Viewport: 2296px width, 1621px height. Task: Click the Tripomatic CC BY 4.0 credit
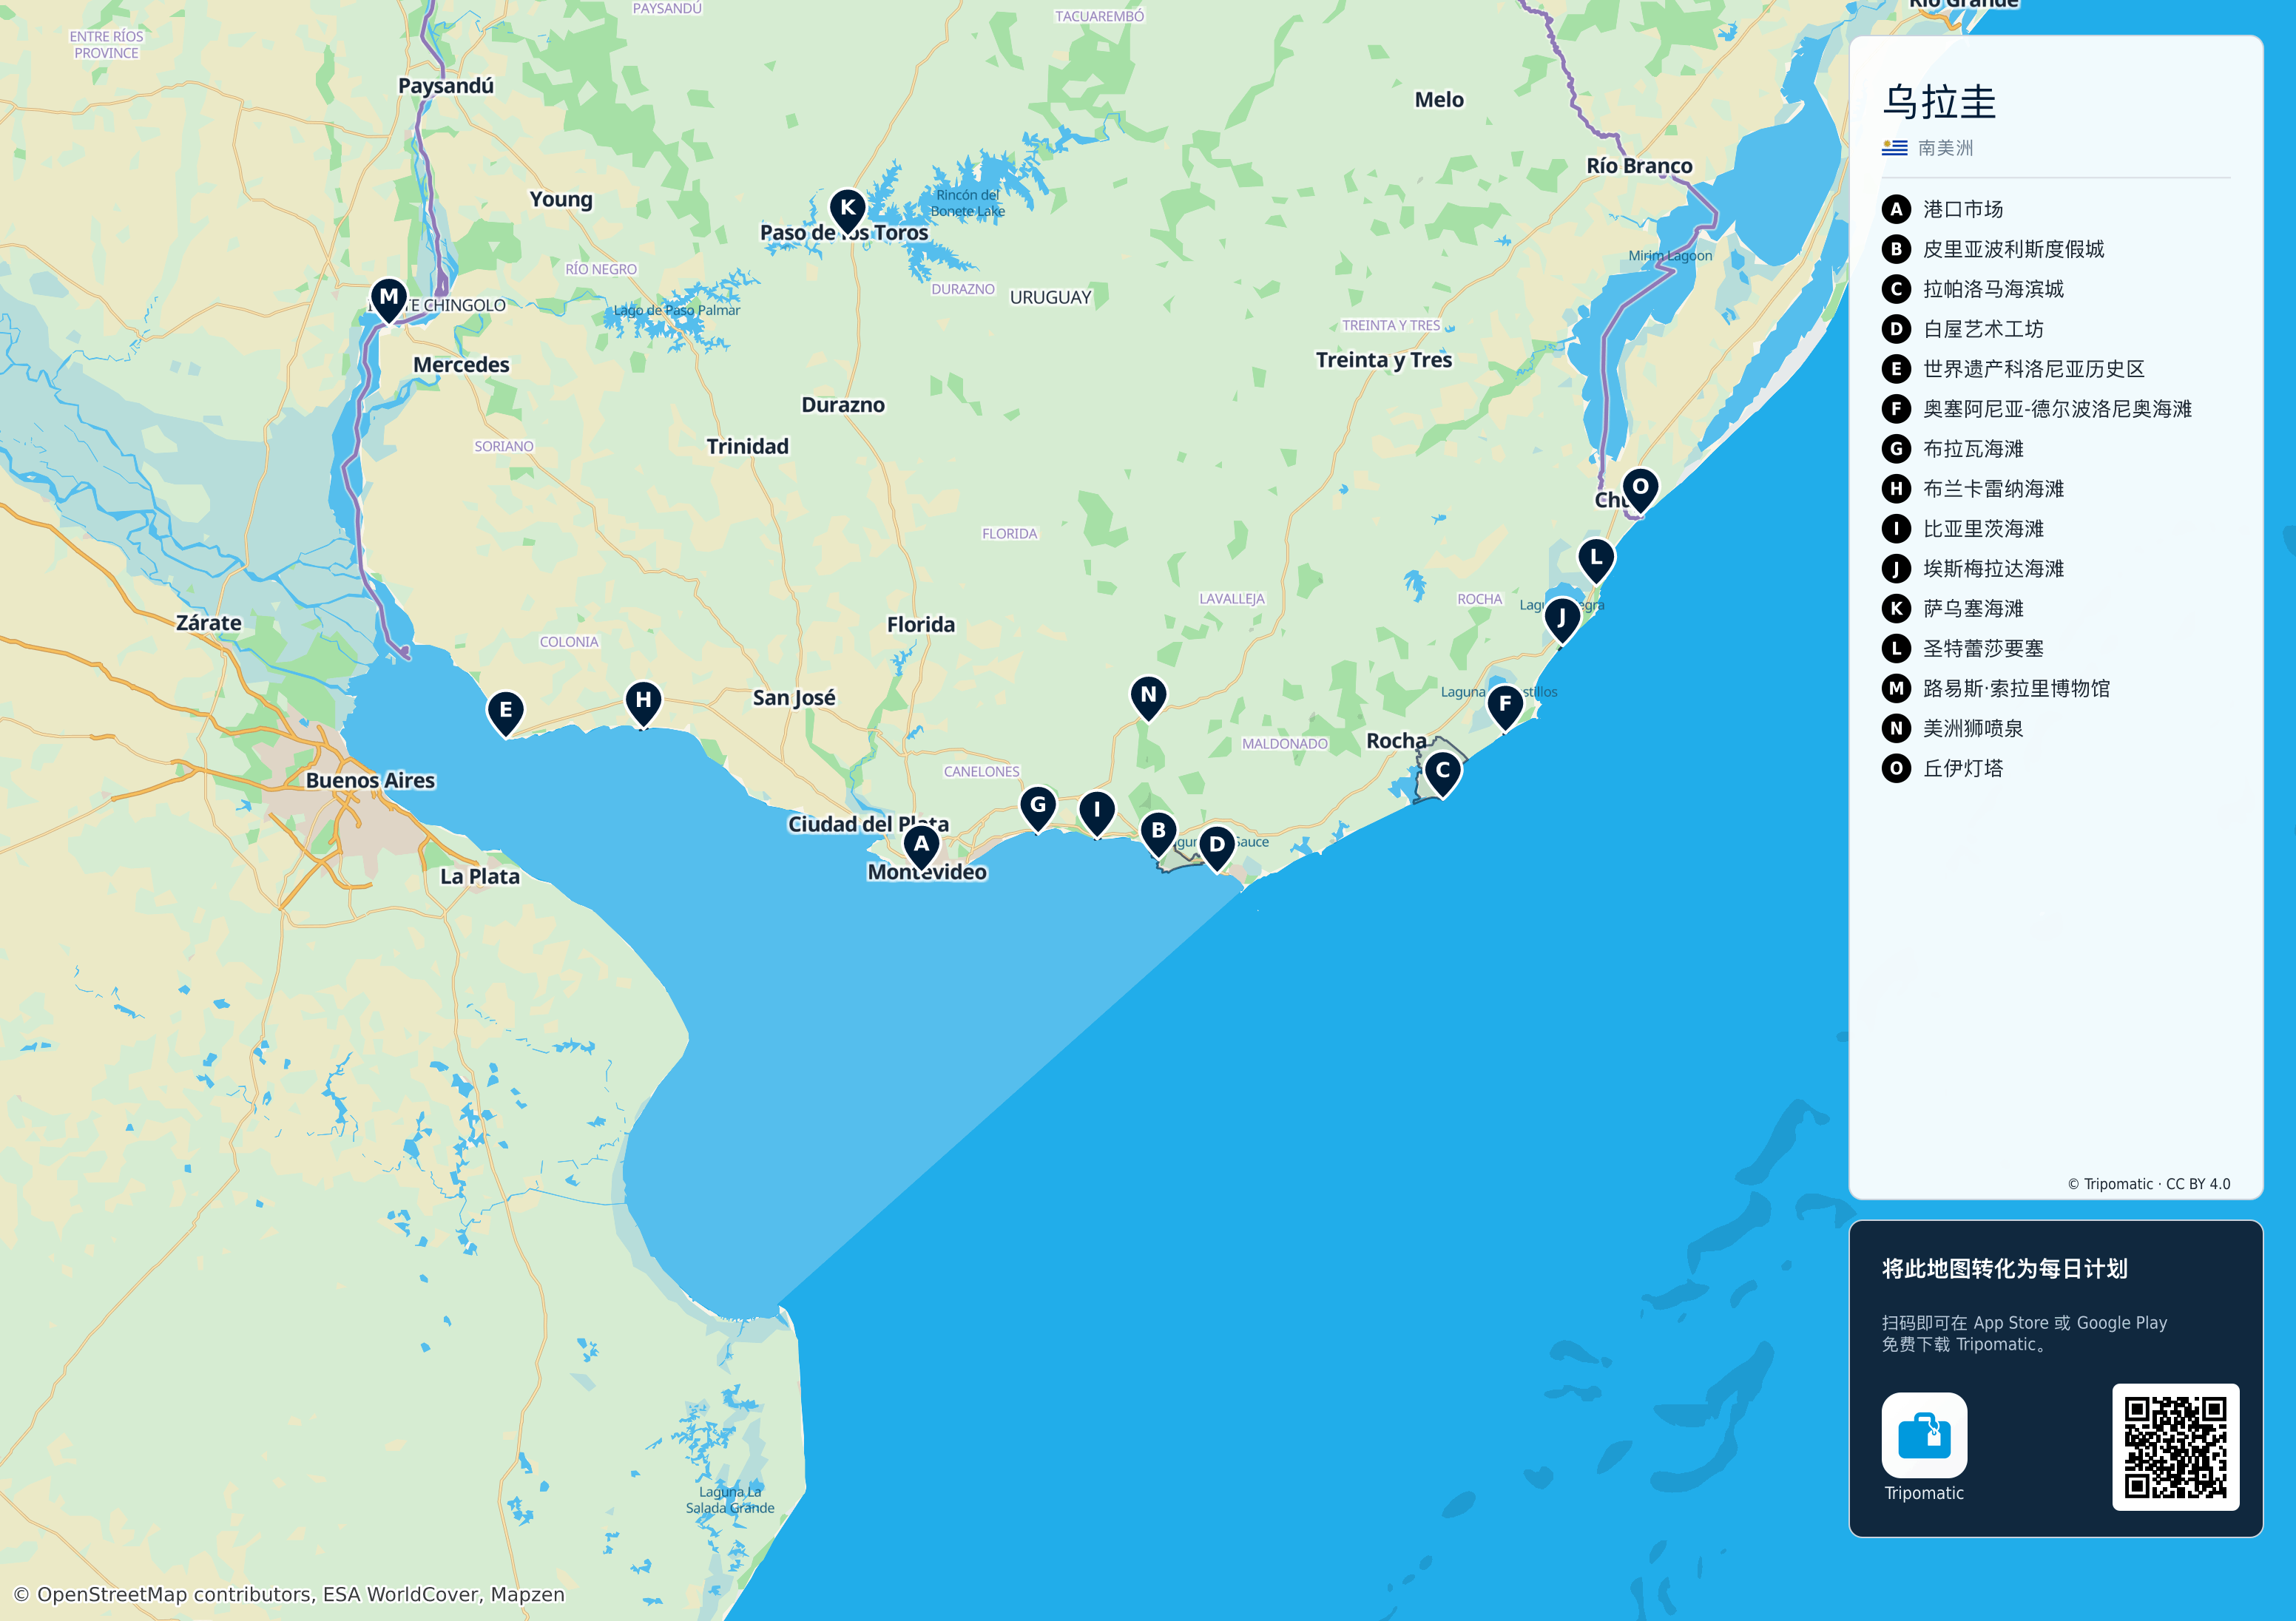point(2148,1184)
